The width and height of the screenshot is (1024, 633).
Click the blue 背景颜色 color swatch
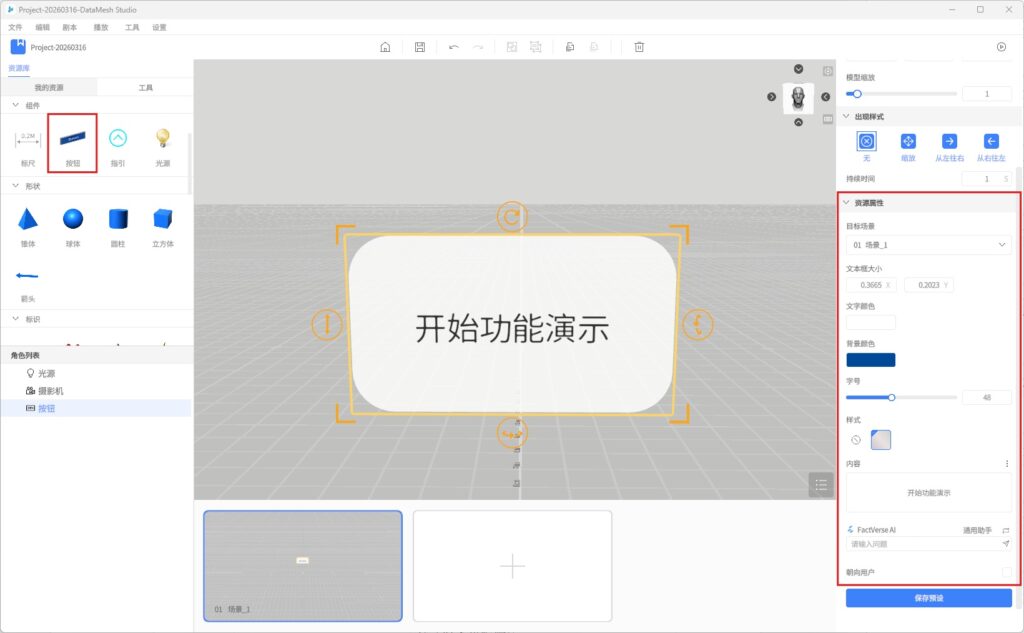click(870, 360)
